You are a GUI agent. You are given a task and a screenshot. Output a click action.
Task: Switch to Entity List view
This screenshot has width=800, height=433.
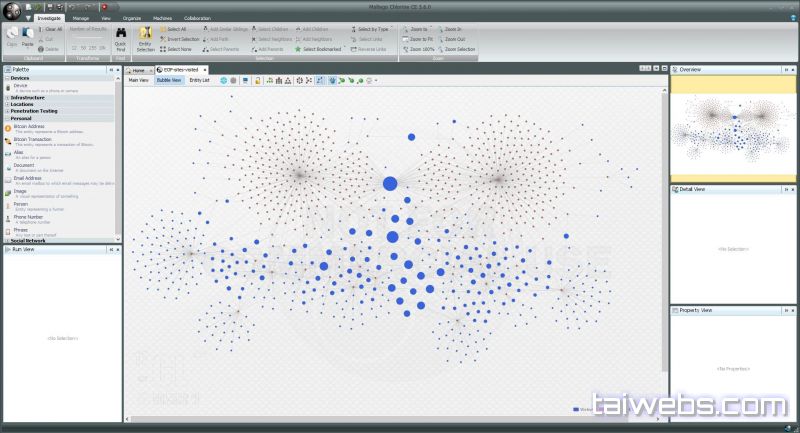coord(200,80)
